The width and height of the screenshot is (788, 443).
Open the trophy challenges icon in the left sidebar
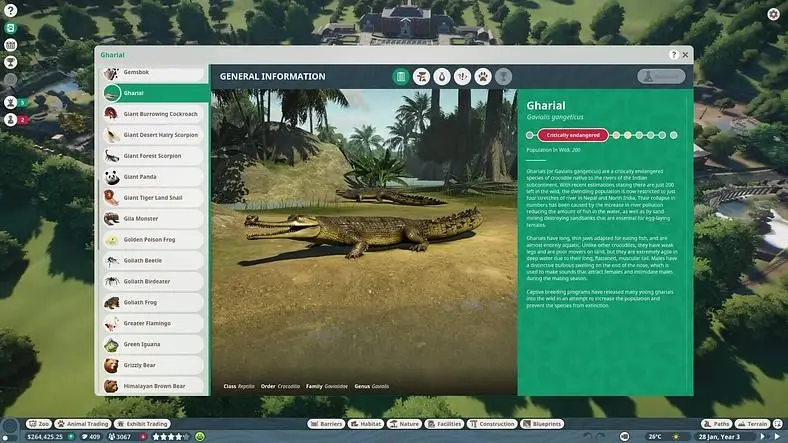tap(10, 62)
